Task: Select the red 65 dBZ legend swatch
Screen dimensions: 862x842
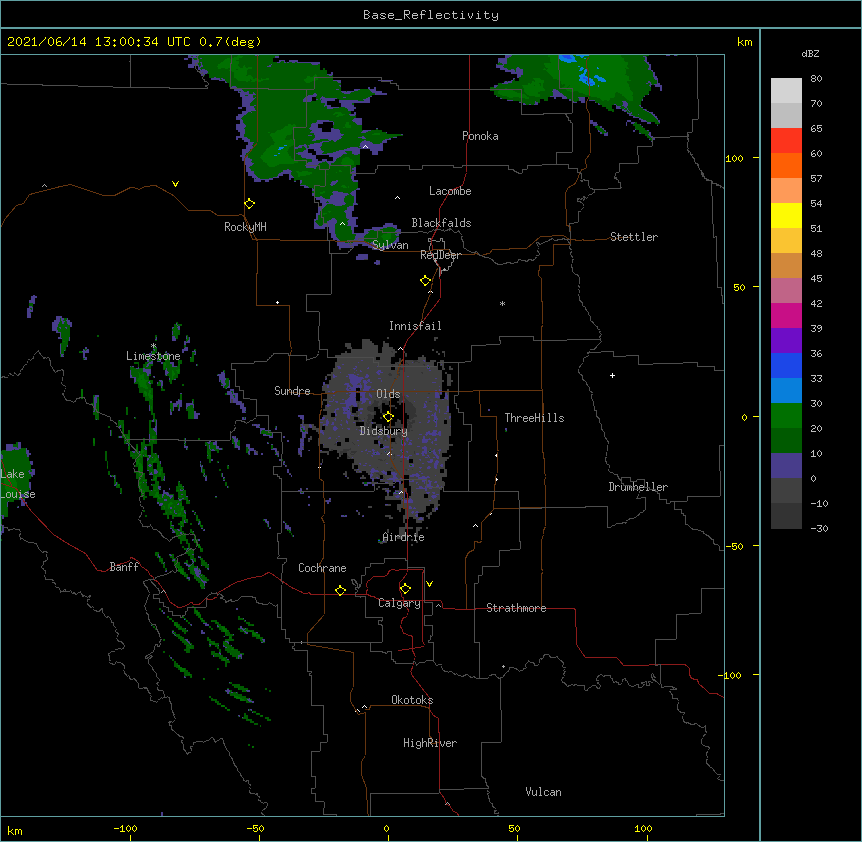Action: pyautogui.click(x=786, y=140)
